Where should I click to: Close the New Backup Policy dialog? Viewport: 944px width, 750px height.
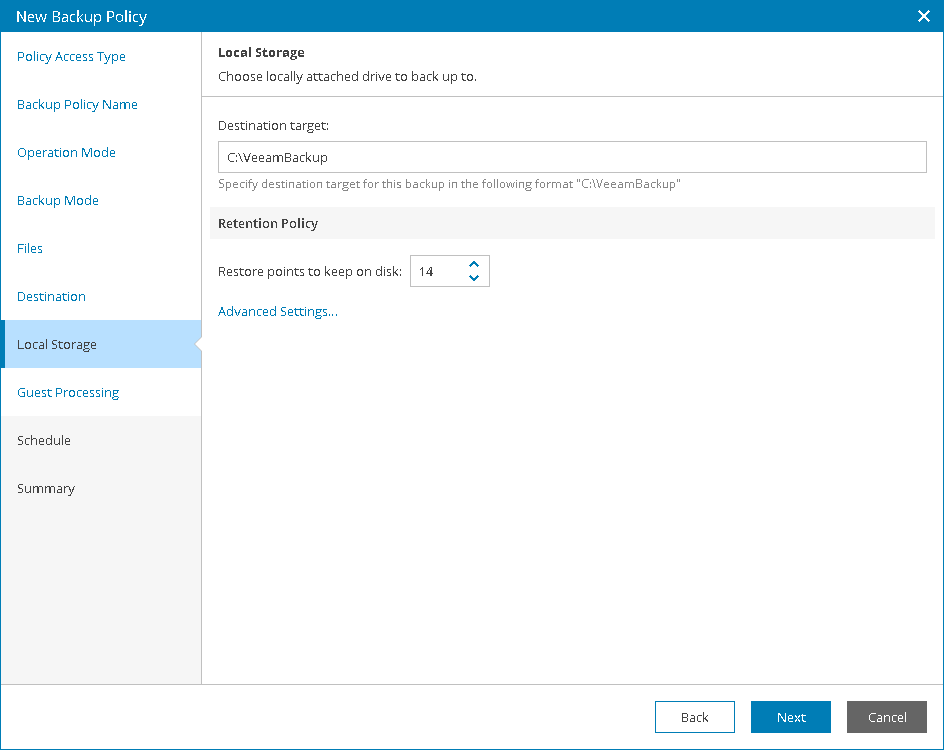[x=924, y=16]
